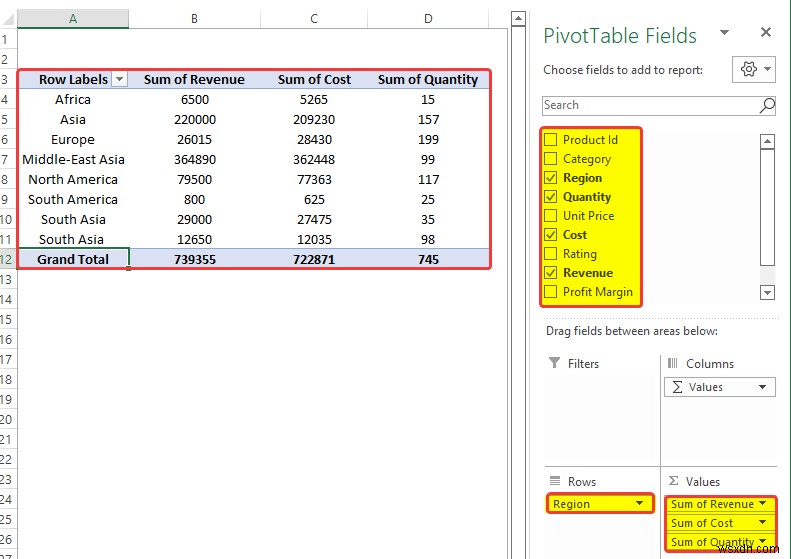Uncheck the Revenue field checkbox
This screenshot has height=559, width=791.
tap(550, 272)
